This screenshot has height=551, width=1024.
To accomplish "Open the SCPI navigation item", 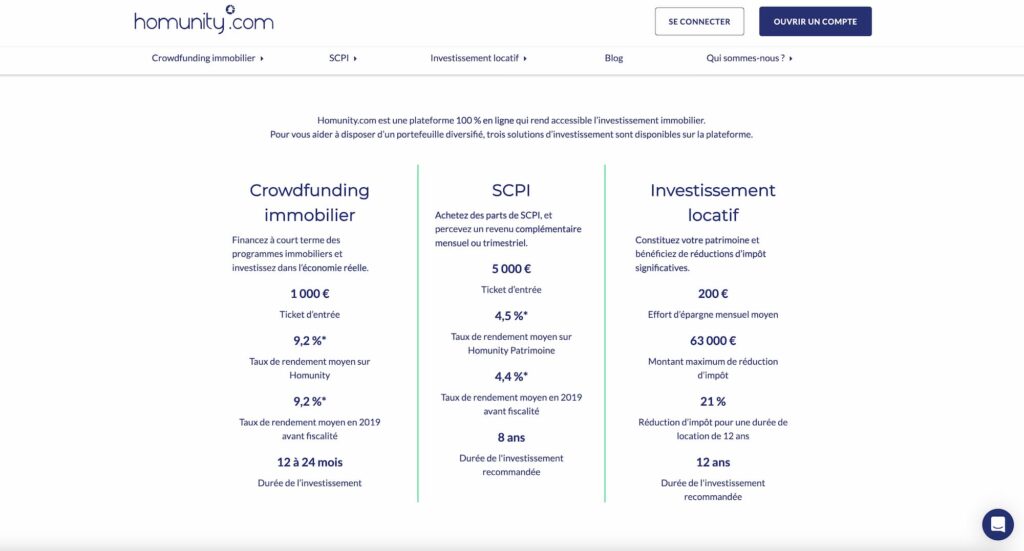I will pyautogui.click(x=338, y=58).
